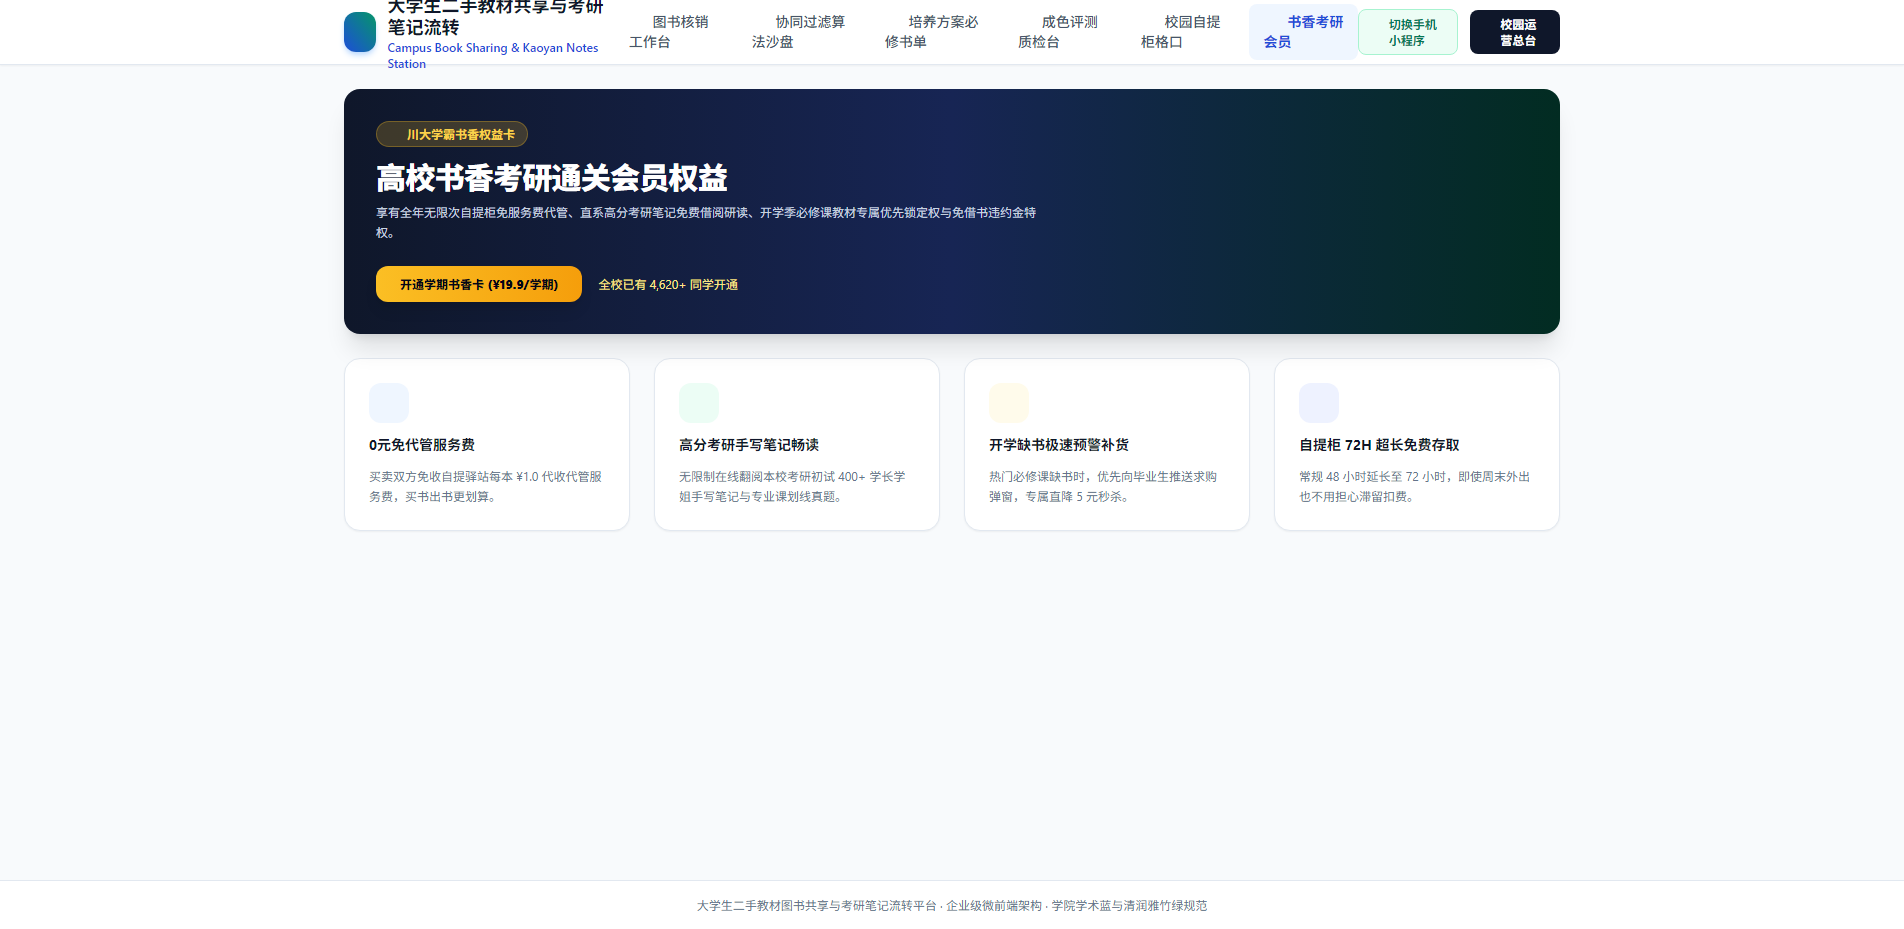The width and height of the screenshot is (1904, 929).
Task: Go to 培养方案必修书单 tab
Action: pyautogui.click(x=932, y=32)
